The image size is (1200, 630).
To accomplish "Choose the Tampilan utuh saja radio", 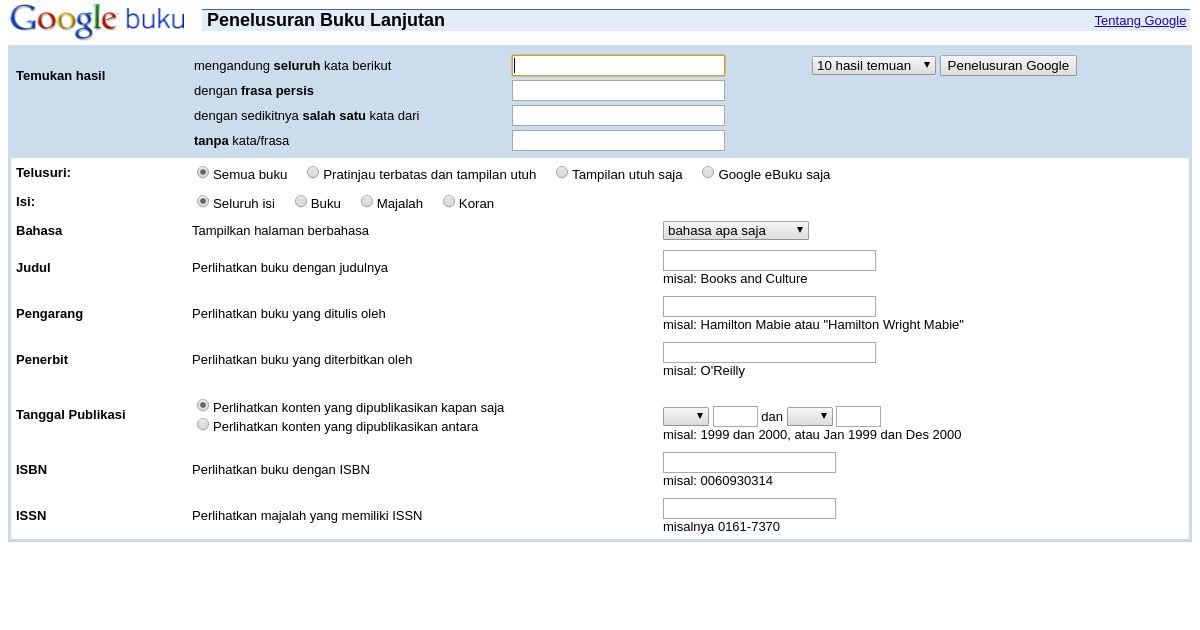I will pos(562,173).
